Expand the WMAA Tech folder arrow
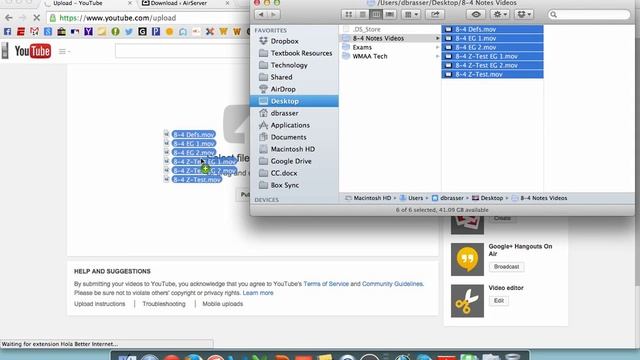The image size is (640, 360). click(x=437, y=56)
